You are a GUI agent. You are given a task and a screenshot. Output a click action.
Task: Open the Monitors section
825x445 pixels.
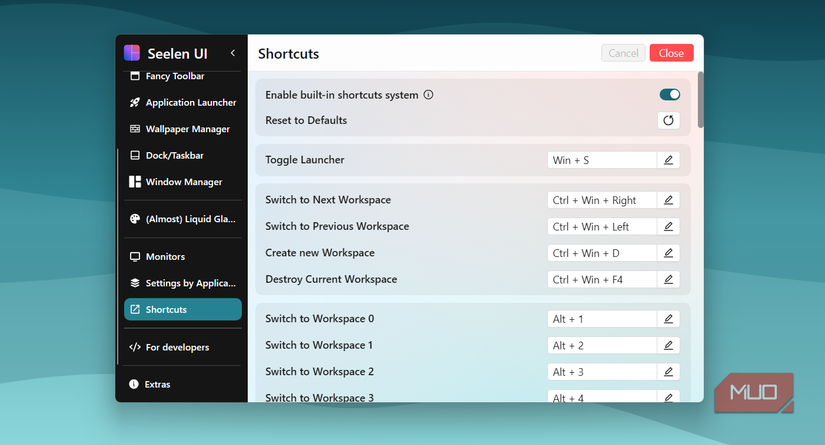click(183, 257)
